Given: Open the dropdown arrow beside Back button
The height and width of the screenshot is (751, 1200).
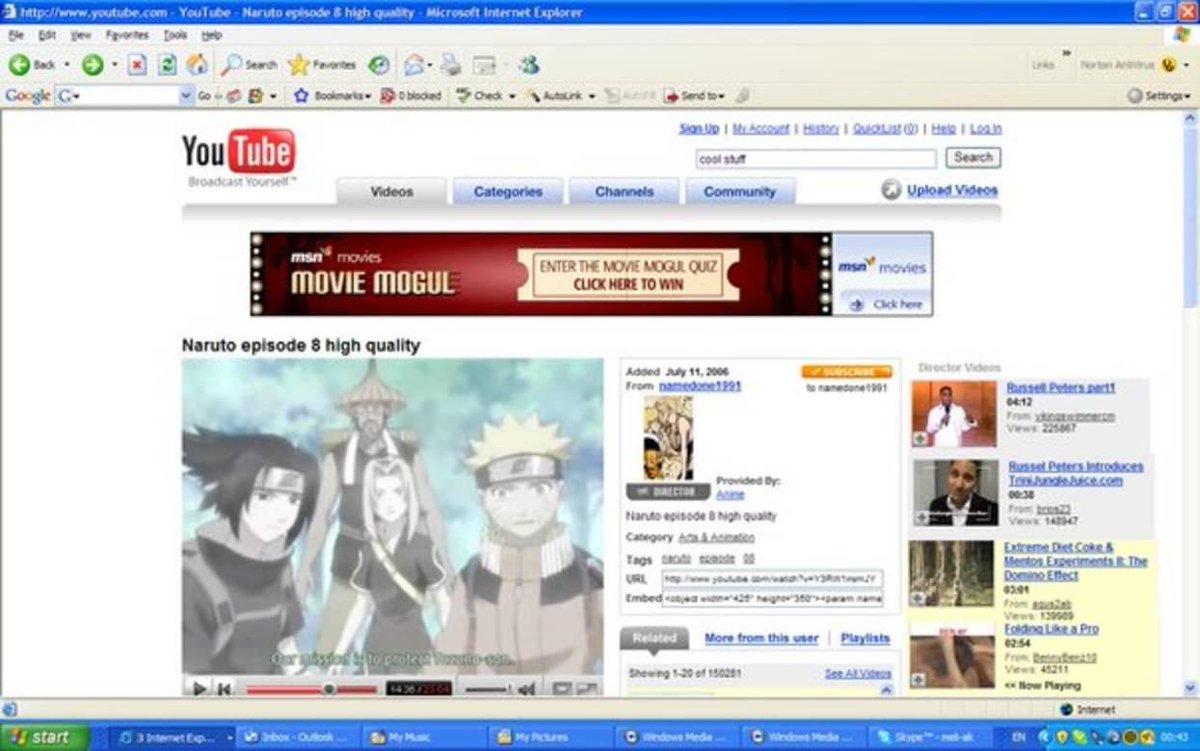Looking at the screenshot, I should coord(67,65).
